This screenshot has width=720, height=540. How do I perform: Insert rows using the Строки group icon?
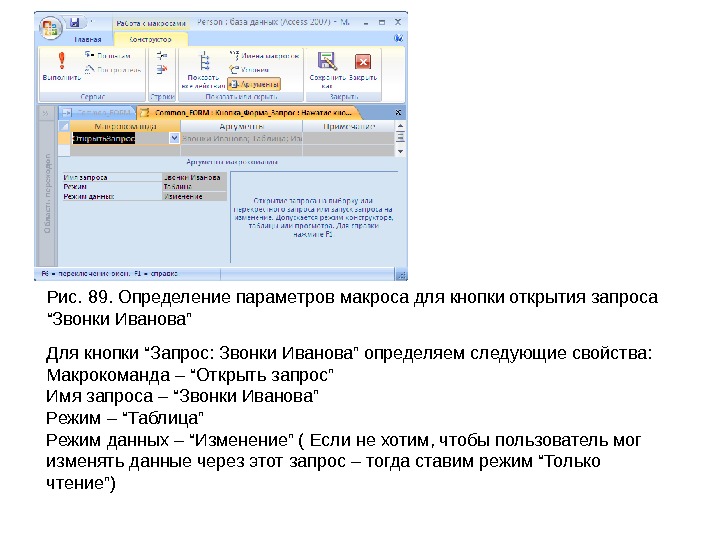[x=162, y=56]
